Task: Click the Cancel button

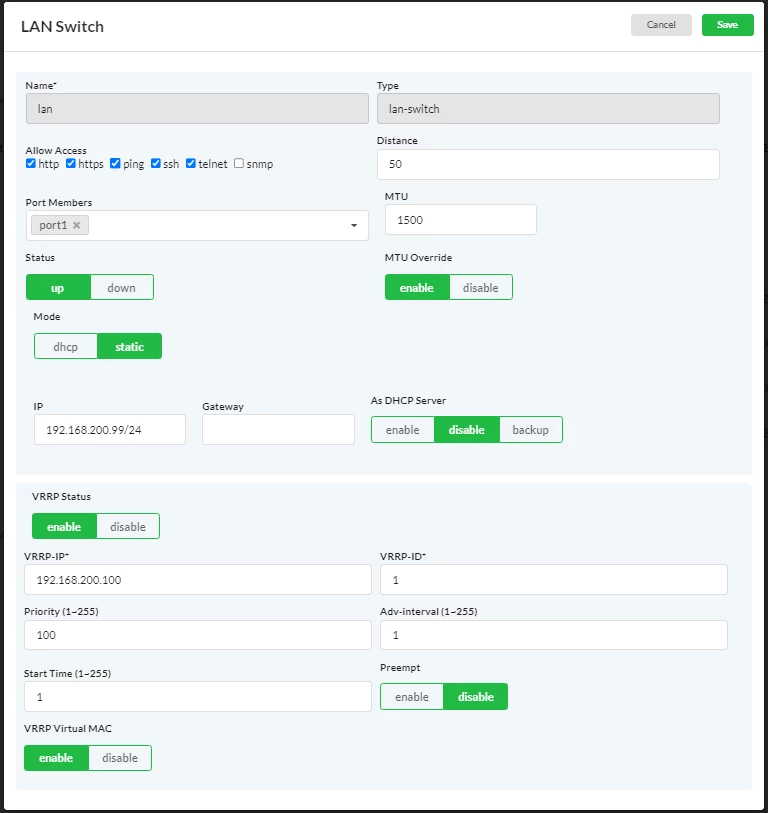Action: [661, 25]
